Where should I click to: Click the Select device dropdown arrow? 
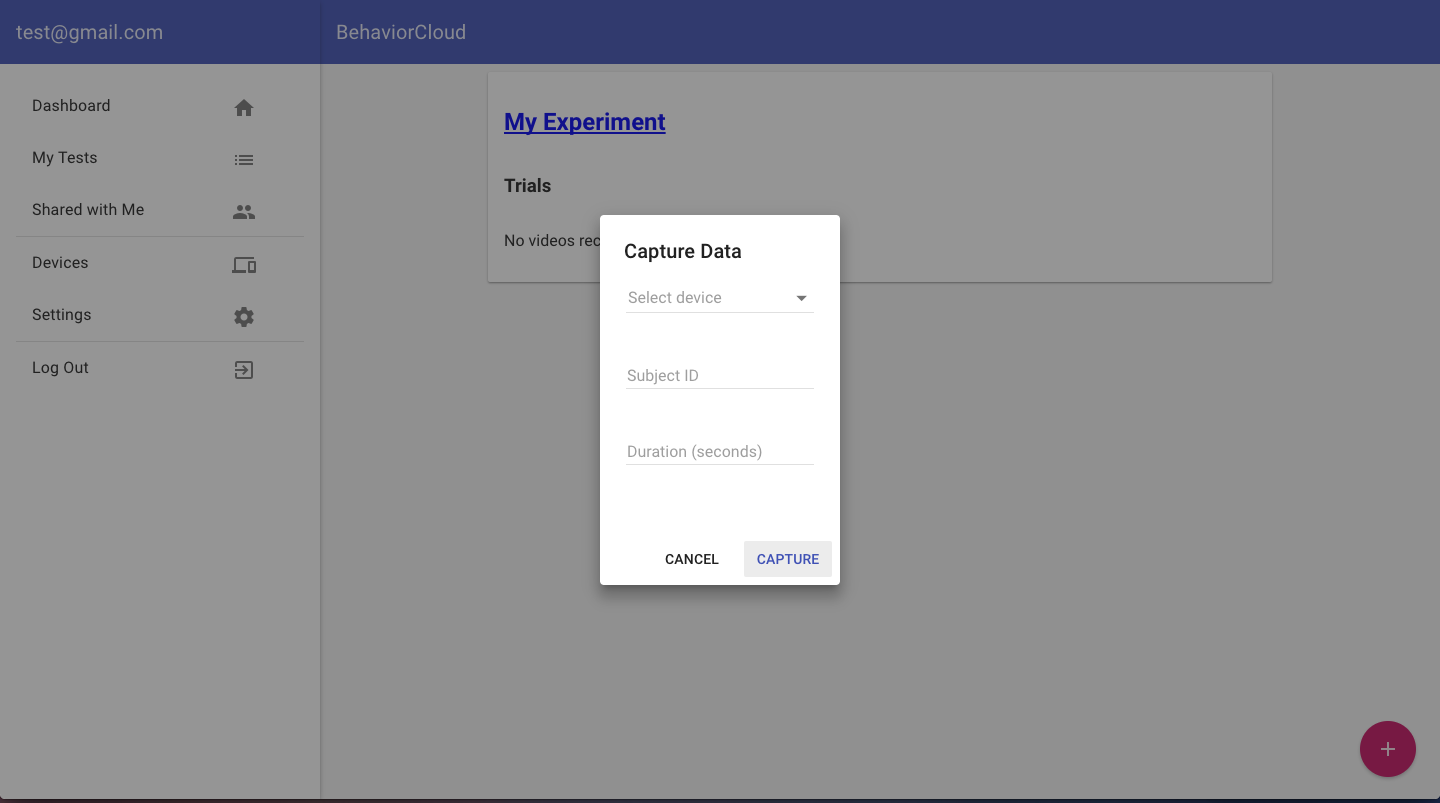pyautogui.click(x=801, y=298)
